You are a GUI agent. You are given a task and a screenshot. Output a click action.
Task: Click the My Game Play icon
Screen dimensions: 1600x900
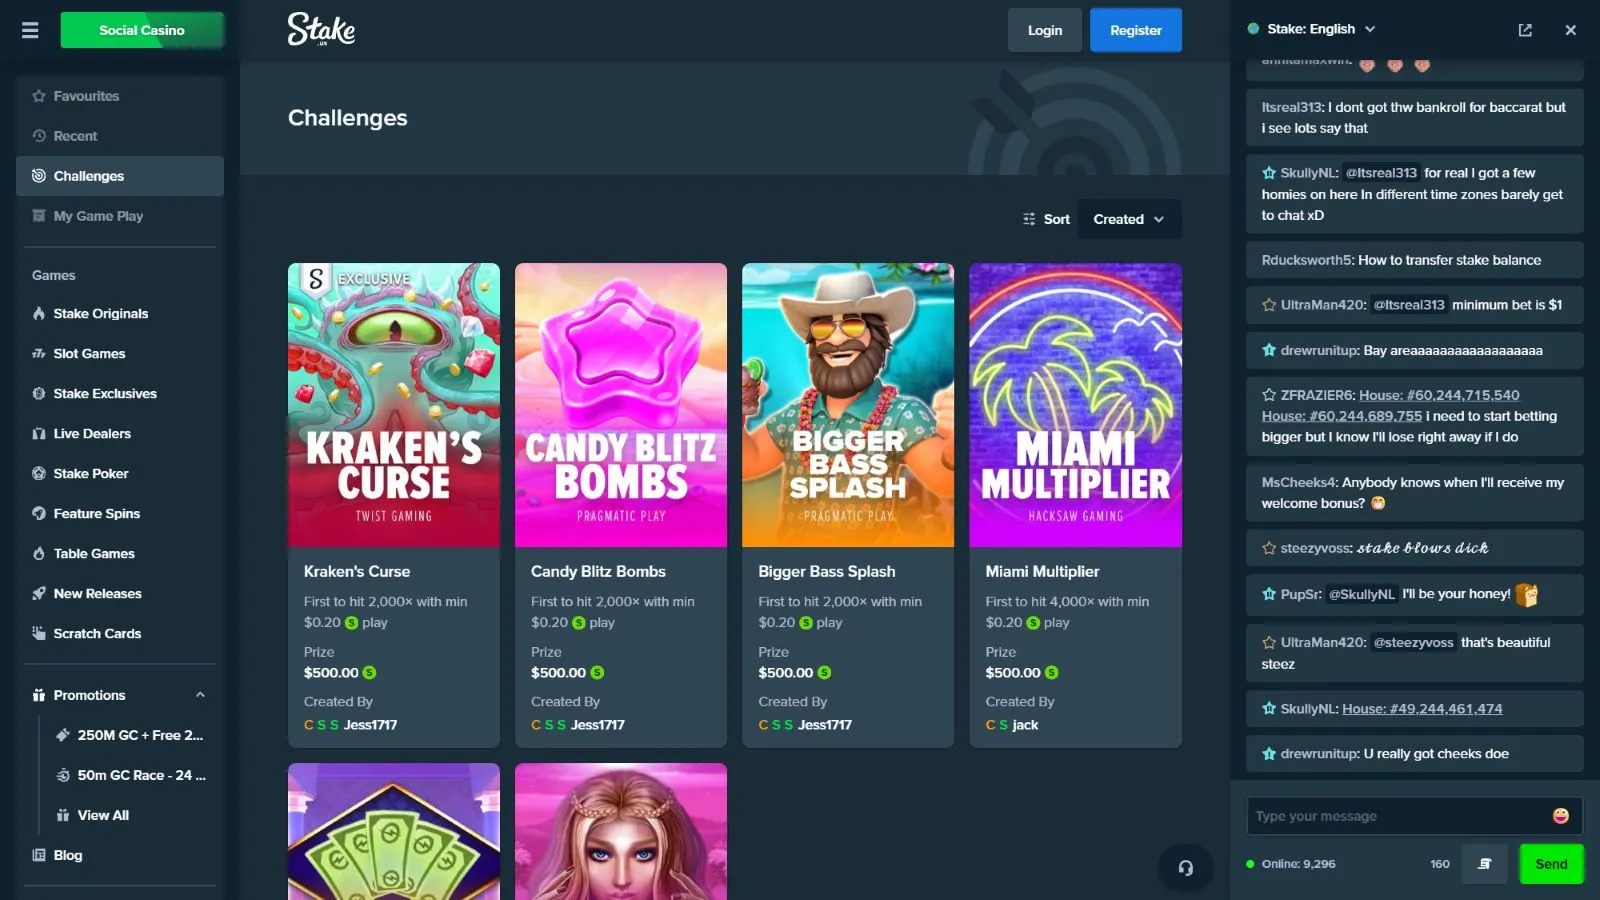point(39,216)
